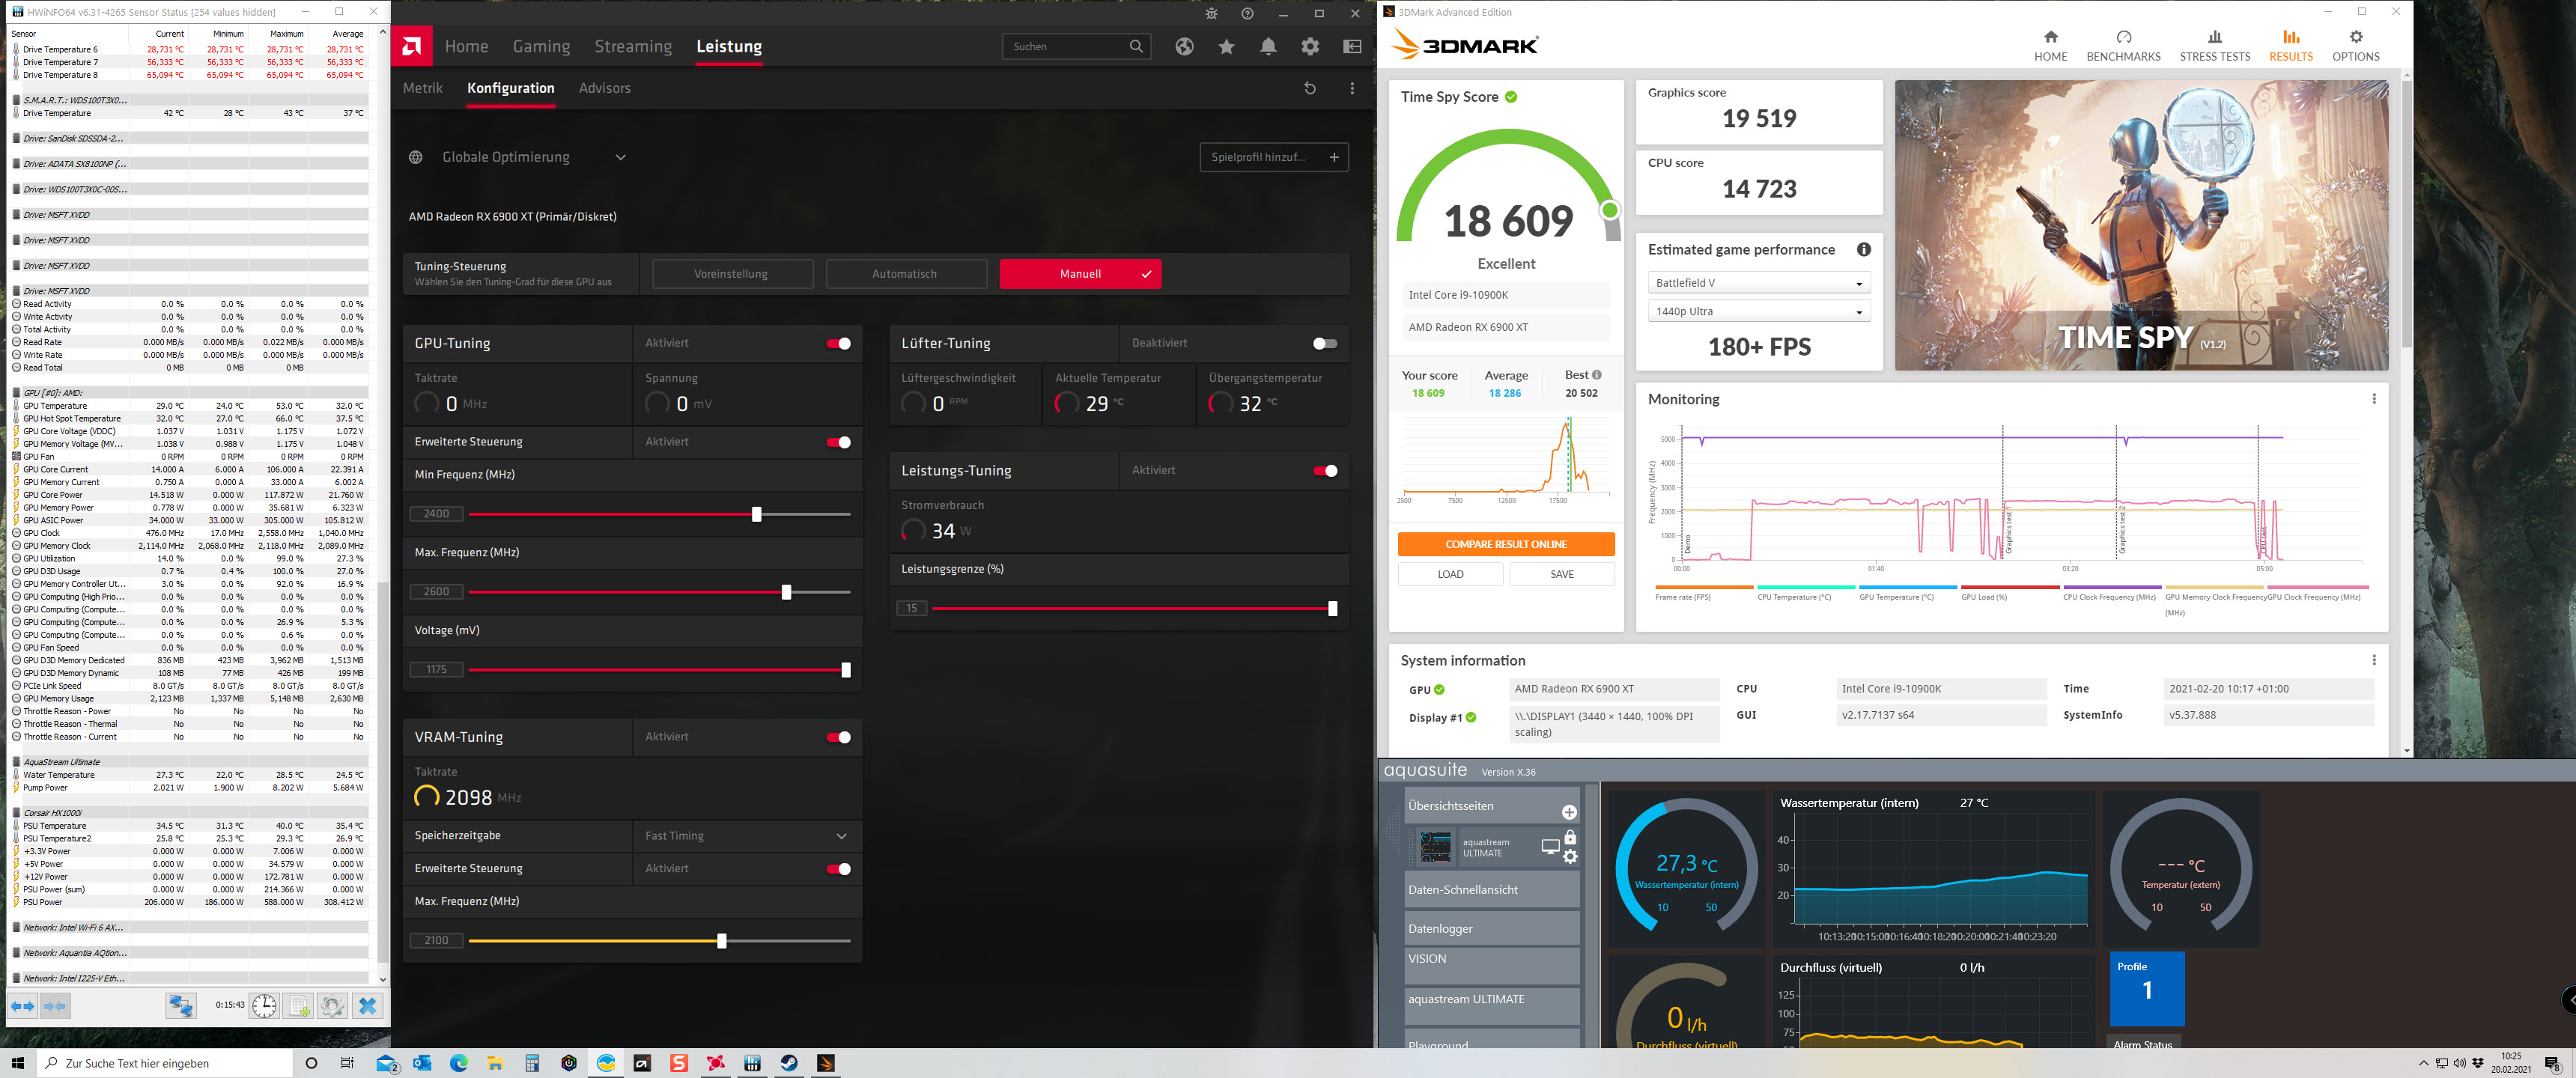Switch to the Metrik tab
Viewport: 2576px width, 1078px height.
pyautogui.click(x=422, y=88)
